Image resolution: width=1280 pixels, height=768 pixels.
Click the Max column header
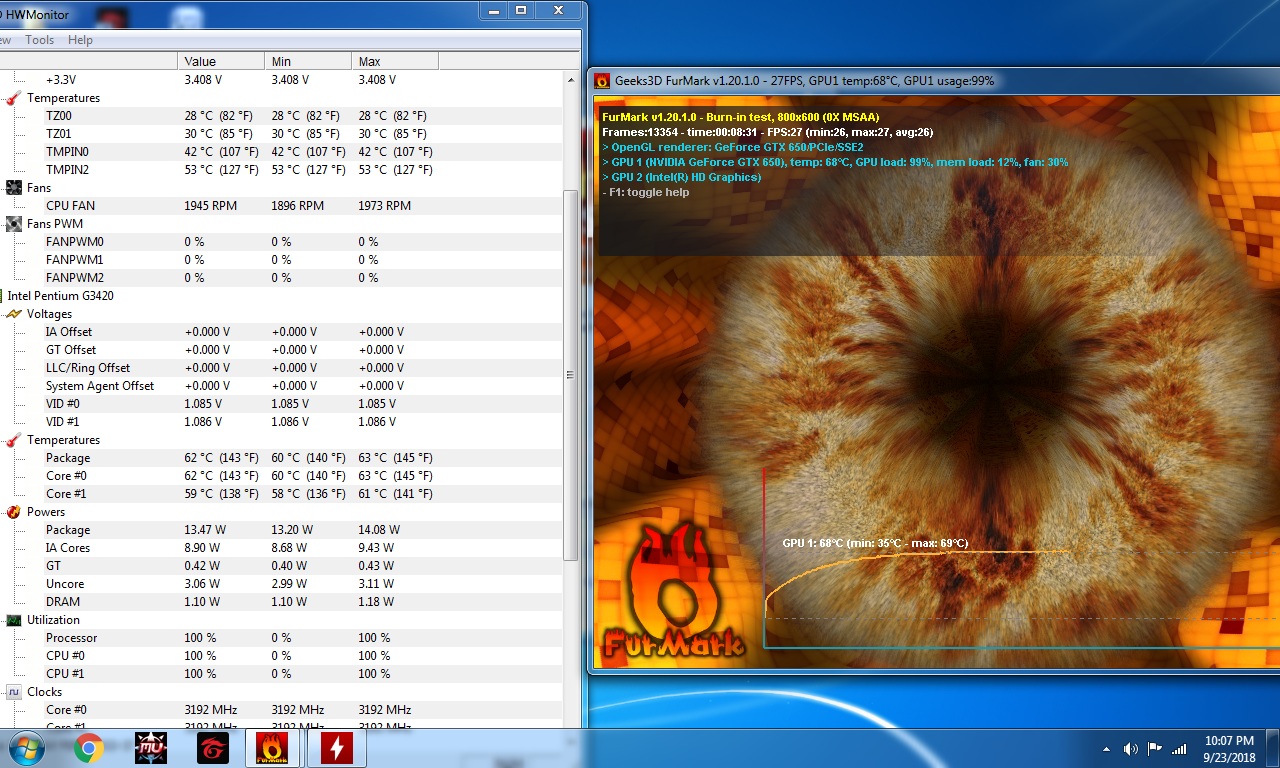[x=395, y=61]
